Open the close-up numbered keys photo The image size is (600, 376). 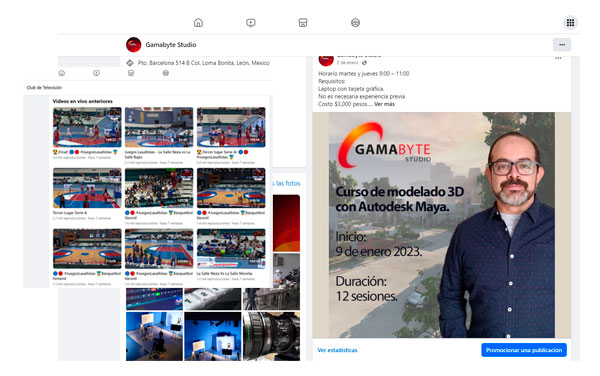point(213,299)
